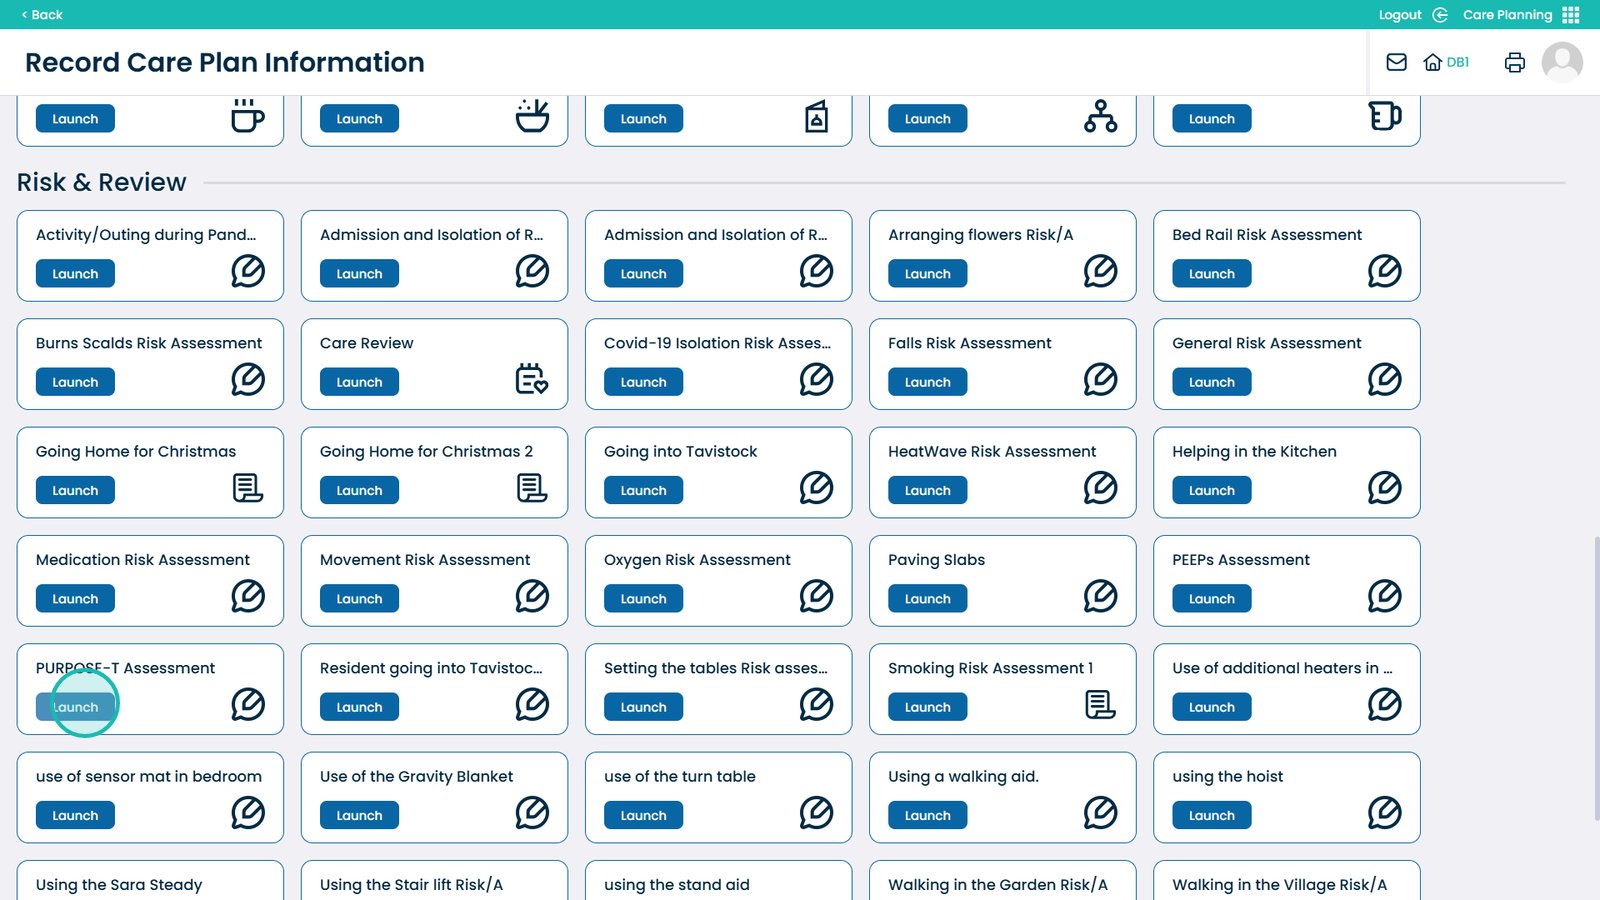Click the Logout icon

click(1440, 15)
